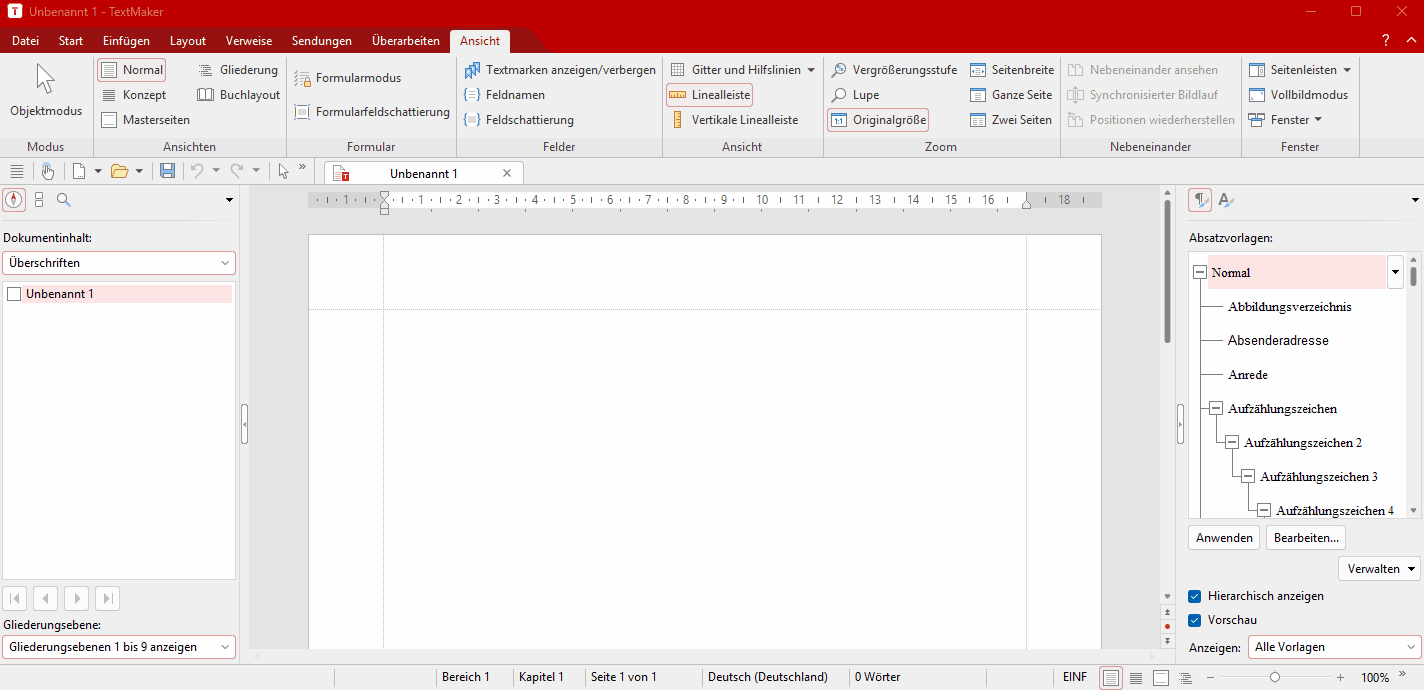Select Absenderadresse paragraph style
This screenshot has height=690, width=1424.
pyautogui.click(x=1278, y=341)
